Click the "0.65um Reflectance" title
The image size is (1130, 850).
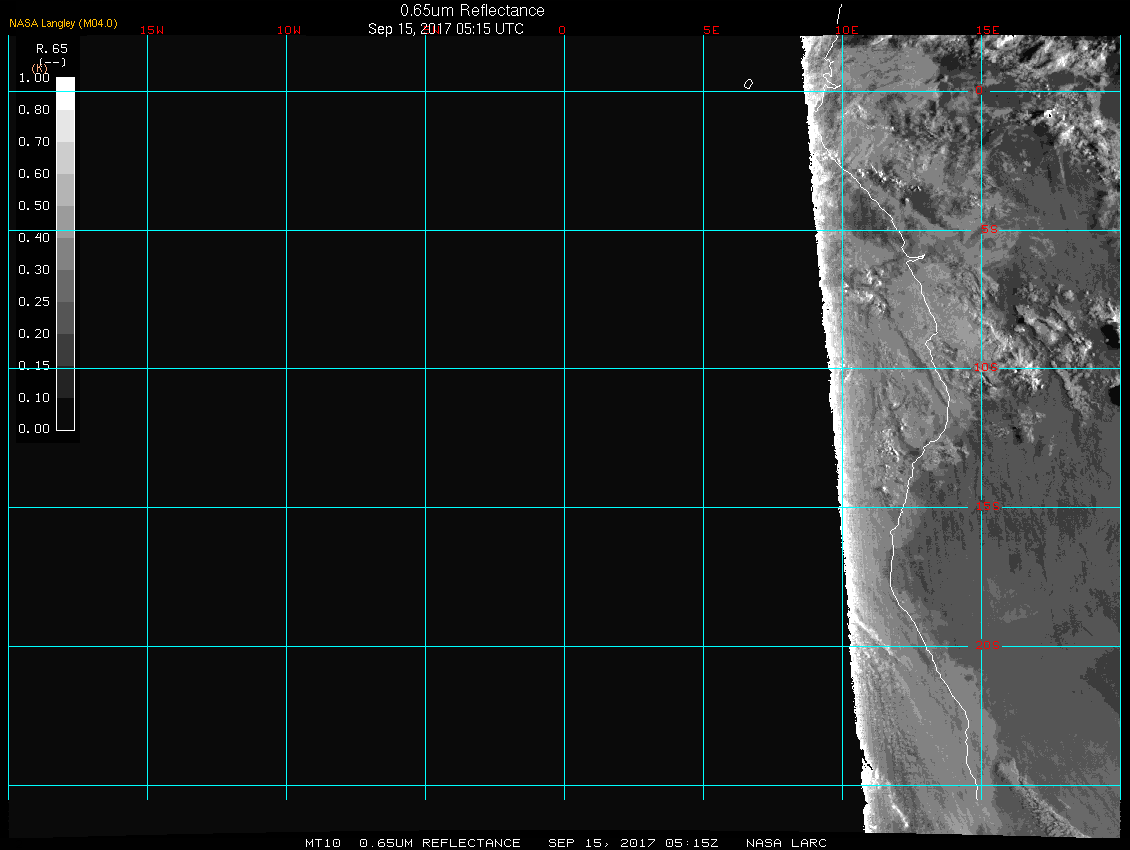tap(472, 10)
